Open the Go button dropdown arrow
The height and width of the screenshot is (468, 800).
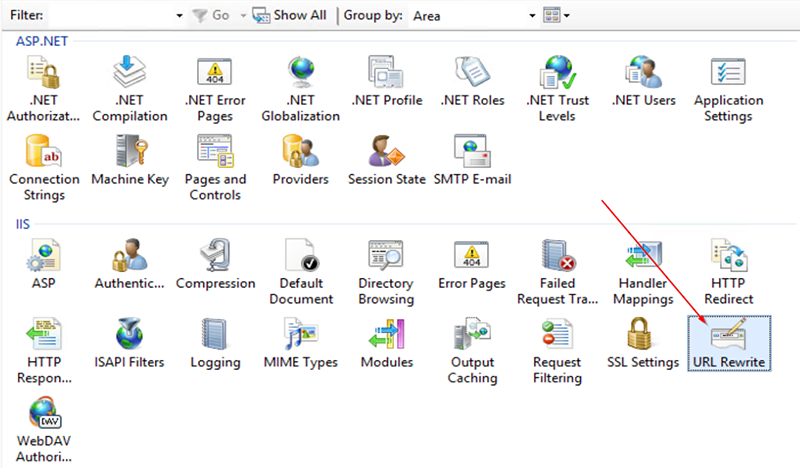[243, 16]
